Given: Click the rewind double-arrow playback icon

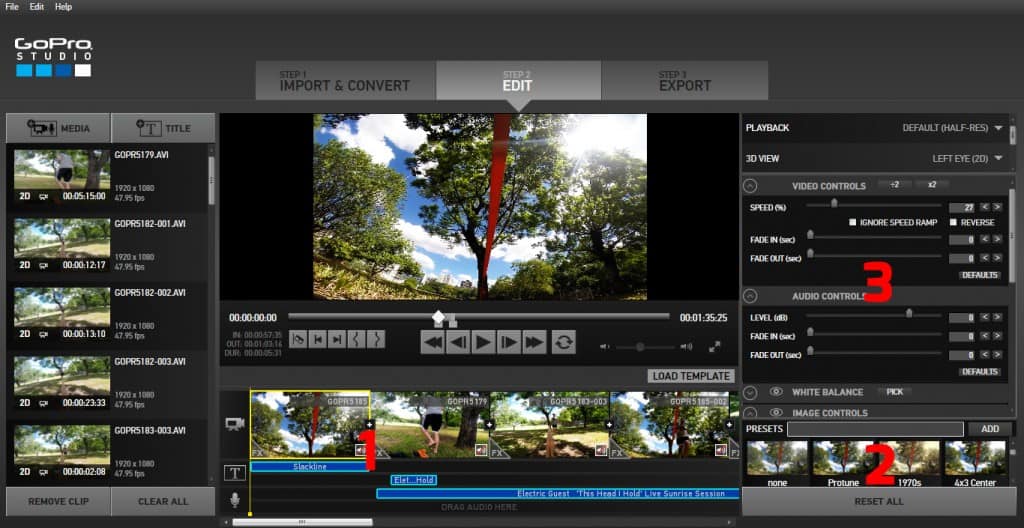Looking at the screenshot, I should (x=432, y=342).
